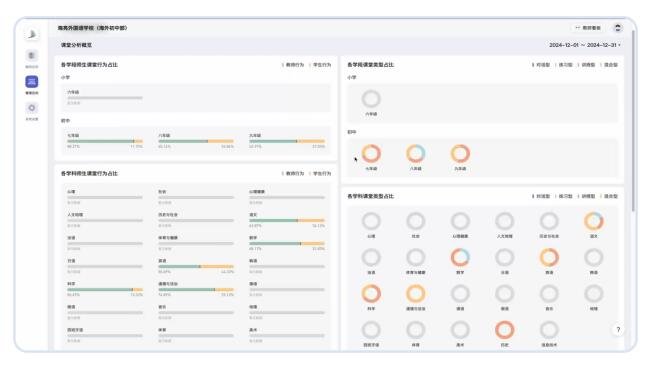Click the colored 数学 donut in subject grid

pyautogui.click(x=460, y=257)
